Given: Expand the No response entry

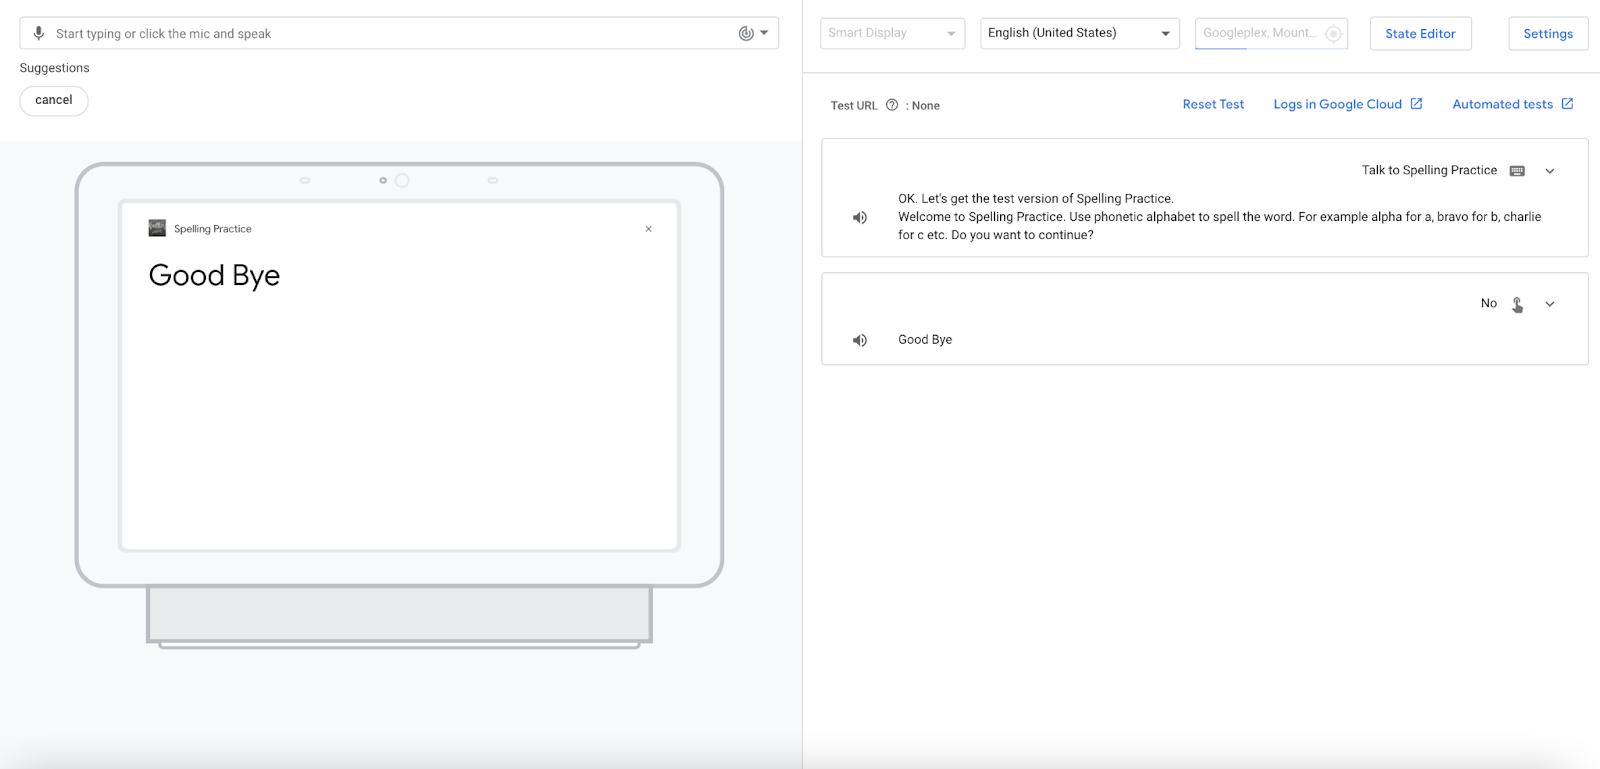Looking at the screenshot, I should 1550,304.
